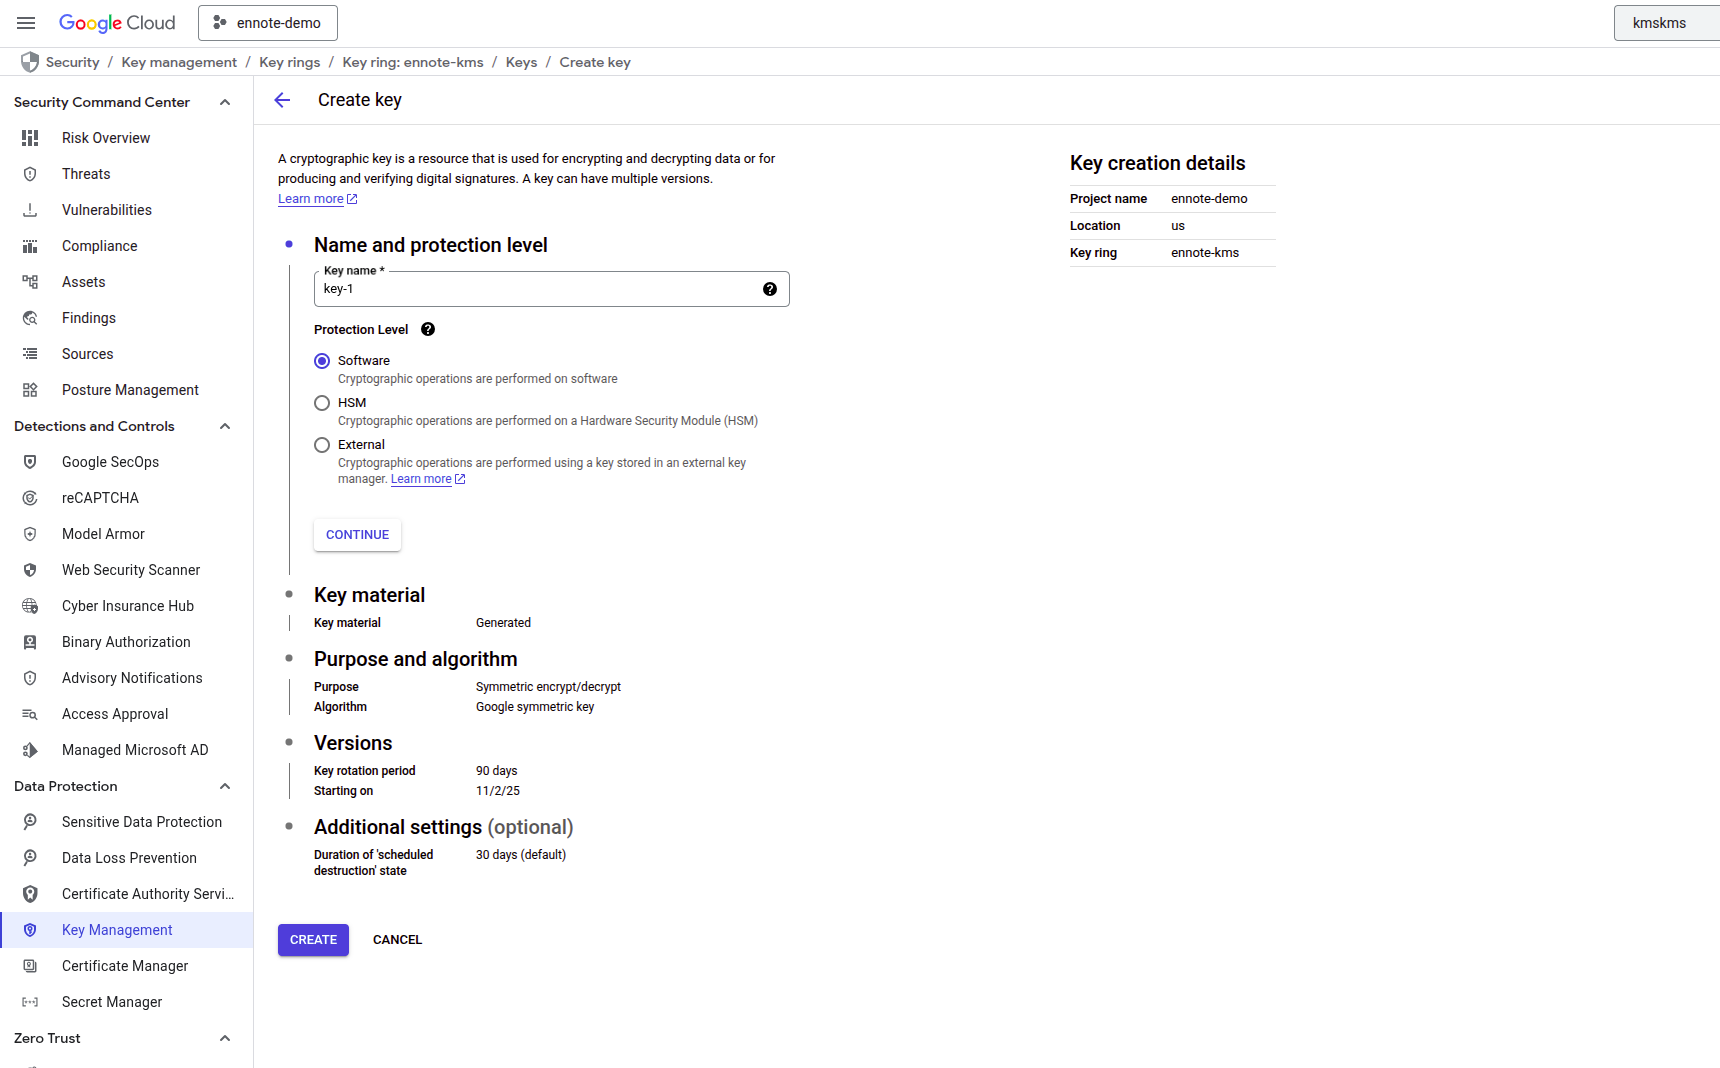The width and height of the screenshot is (1720, 1068).
Task: Click the CREATE button
Action: [313, 940]
